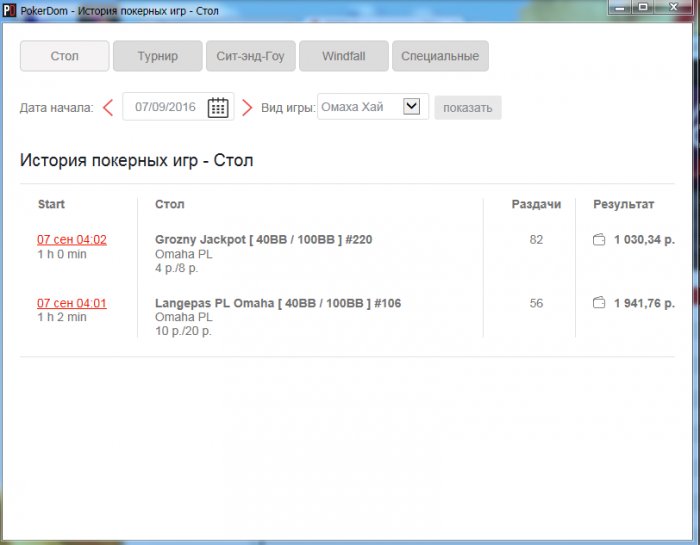This screenshot has height=545, width=700.
Task: Open the calendar date picker icon
Action: [x=218, y=107]
